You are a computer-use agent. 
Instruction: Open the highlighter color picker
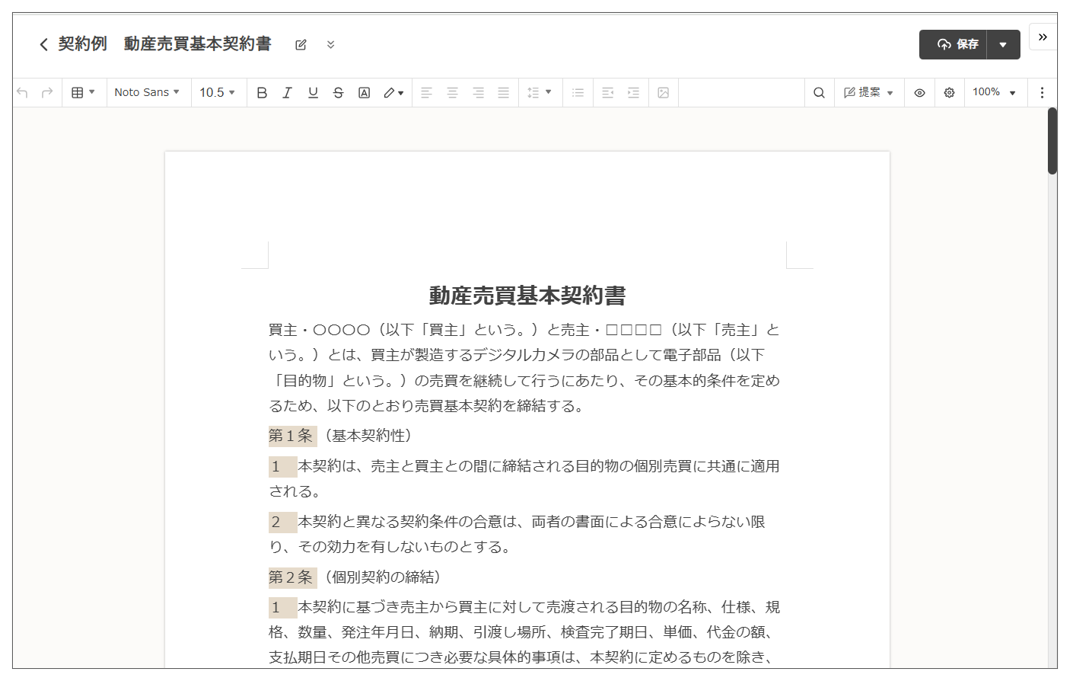(394, 93)
